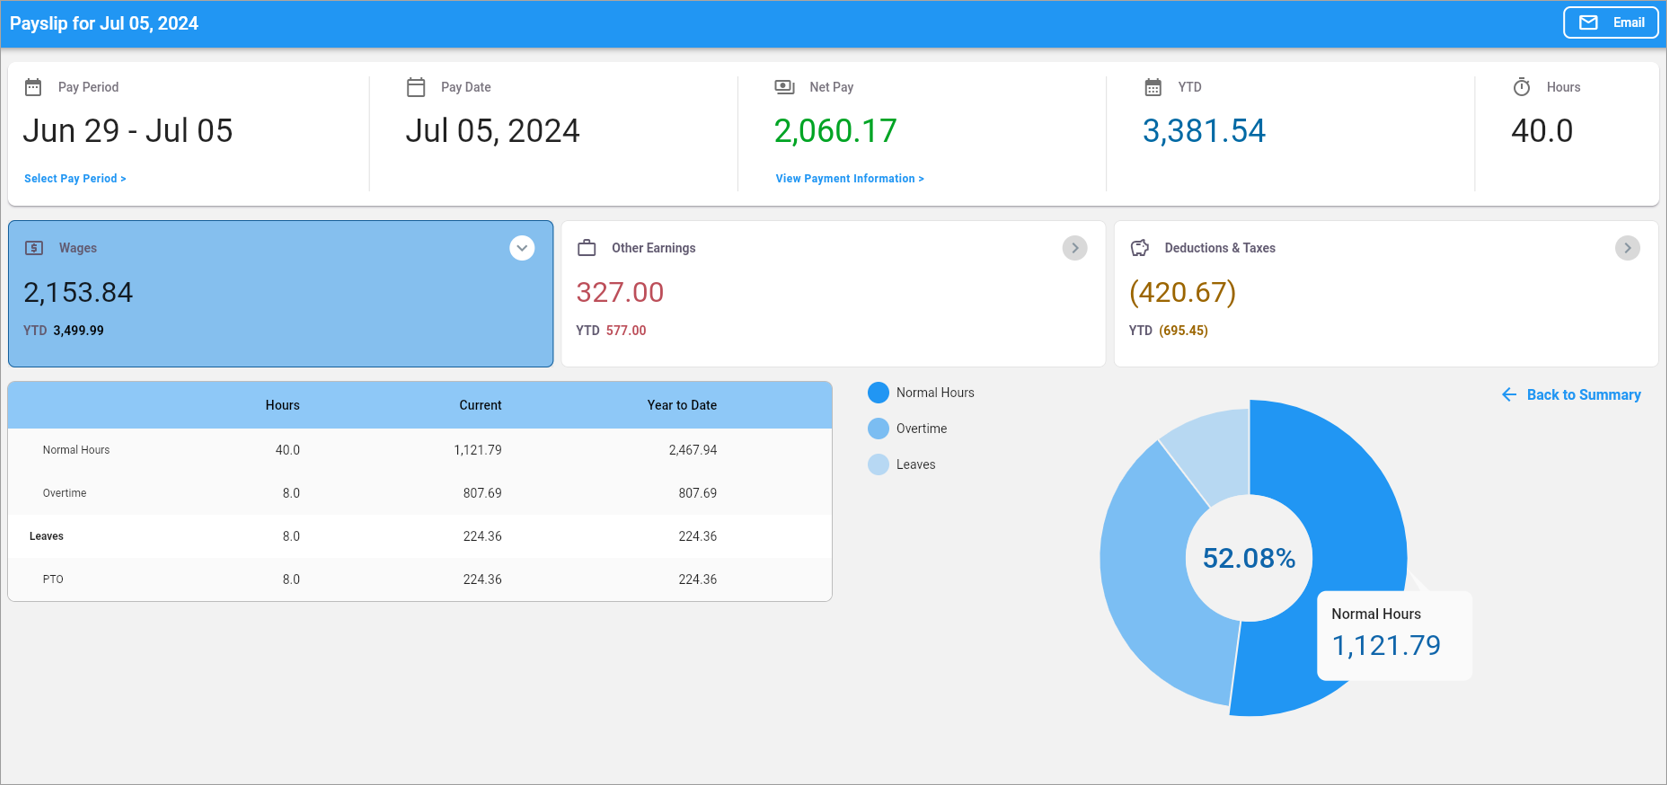Select the Other Earnings card
This screenshot has width=1667, height=785.
[x=834, y=294]
